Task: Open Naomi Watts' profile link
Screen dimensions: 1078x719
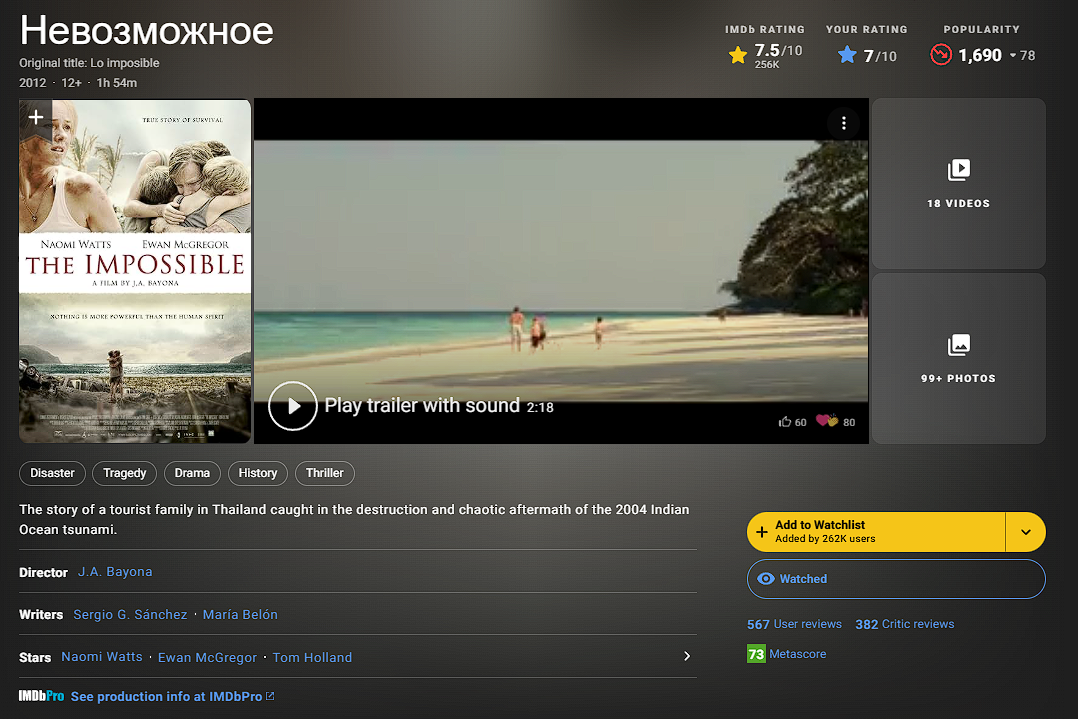Action: point(102,657)
